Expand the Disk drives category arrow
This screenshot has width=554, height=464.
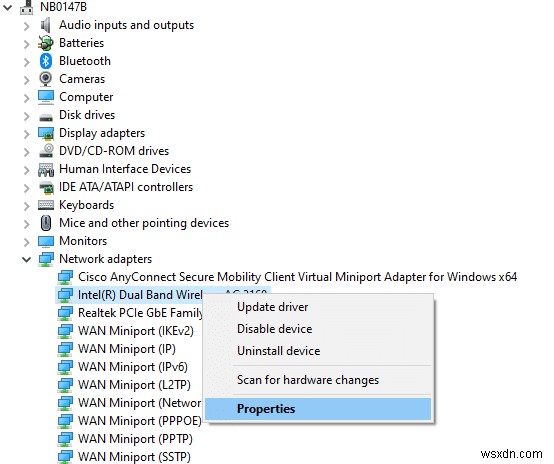(x=26, y=116)
